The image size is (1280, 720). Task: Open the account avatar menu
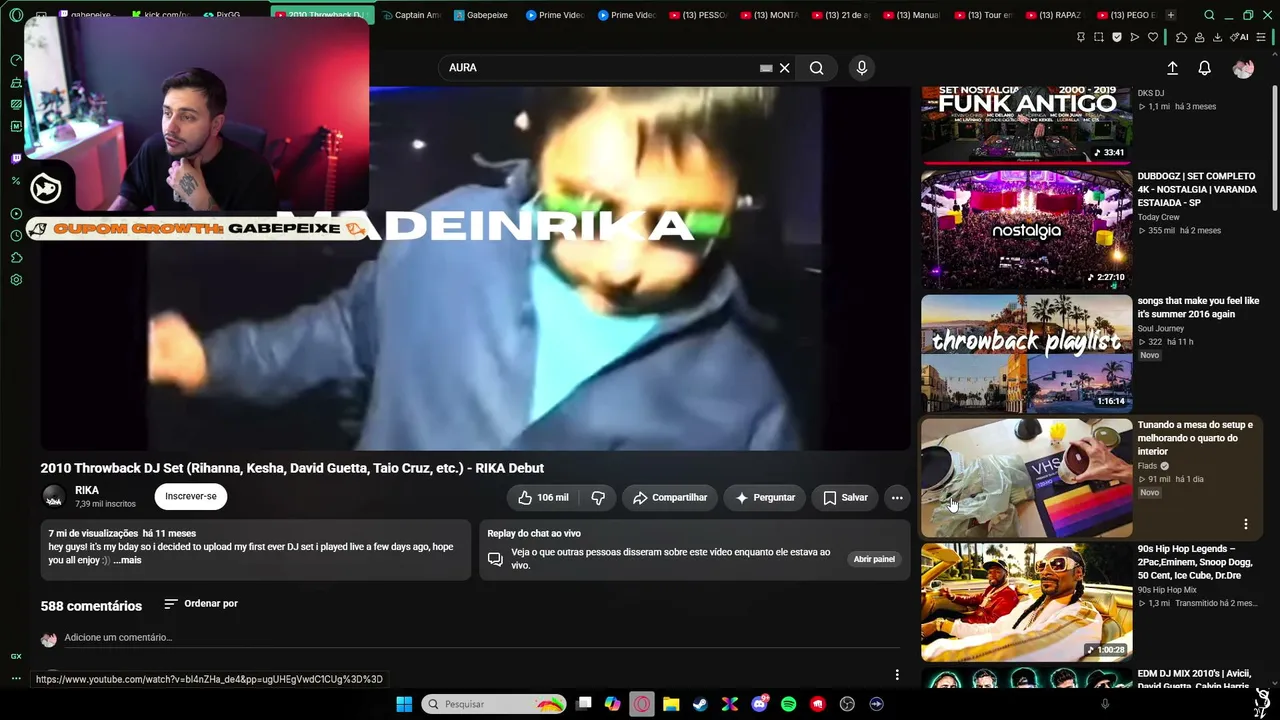(x=1244, y=68)
